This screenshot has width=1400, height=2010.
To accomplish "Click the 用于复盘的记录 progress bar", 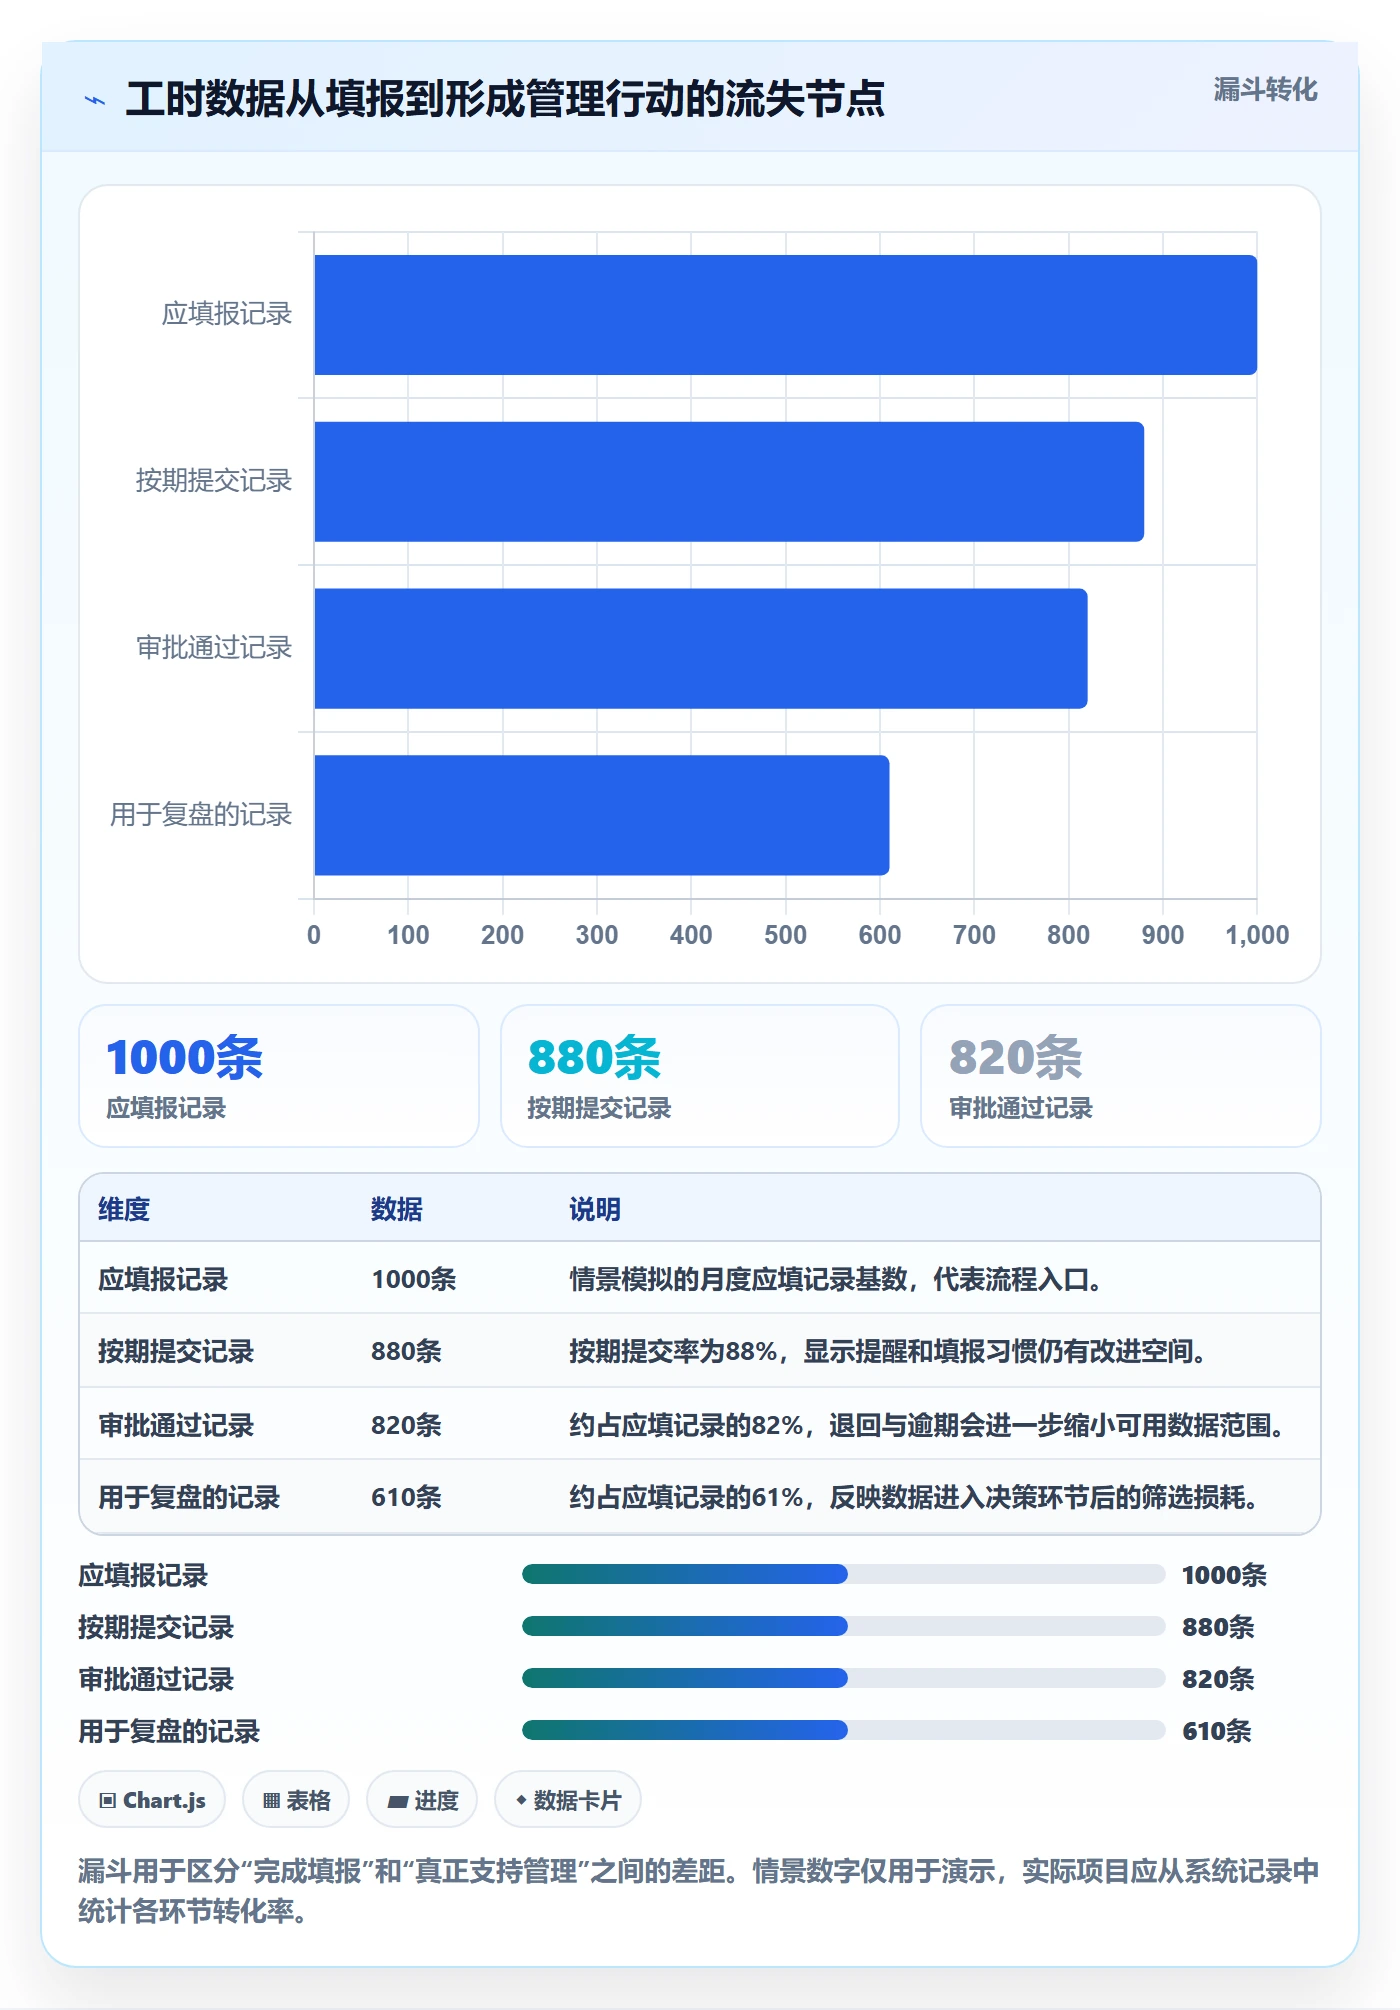I will [x=844, y=1730].
